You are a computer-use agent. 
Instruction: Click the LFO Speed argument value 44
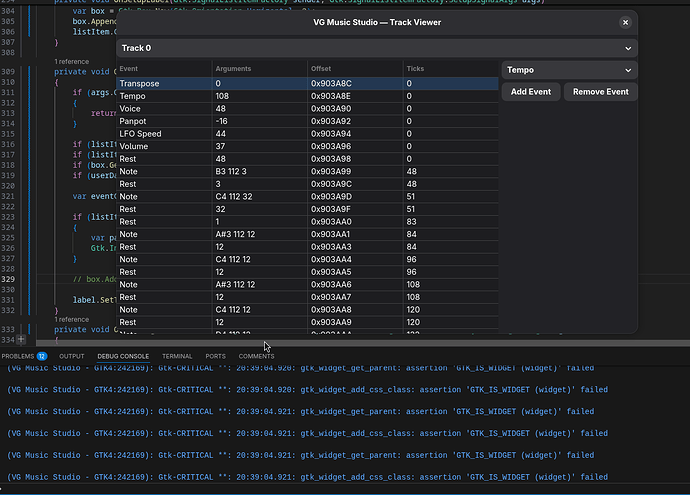click(x=220, y=134)
